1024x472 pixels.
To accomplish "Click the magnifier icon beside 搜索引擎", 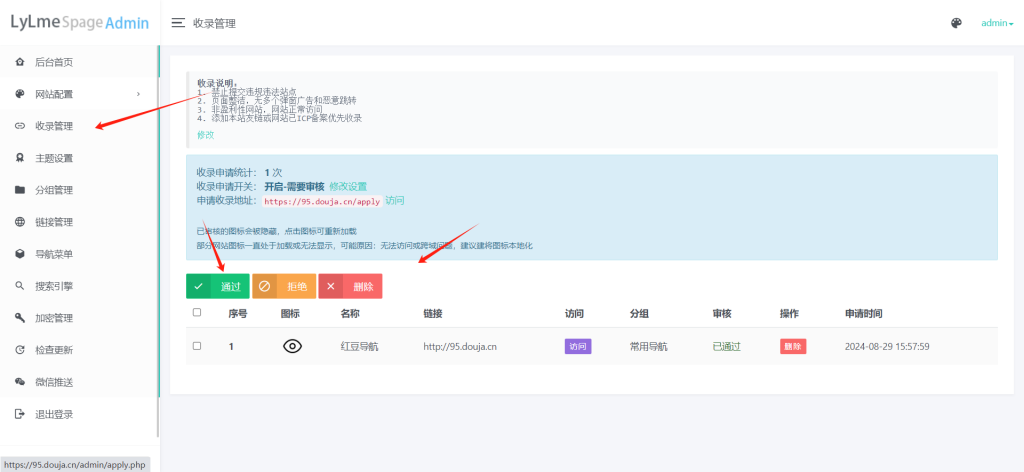I will click(20, 286).
